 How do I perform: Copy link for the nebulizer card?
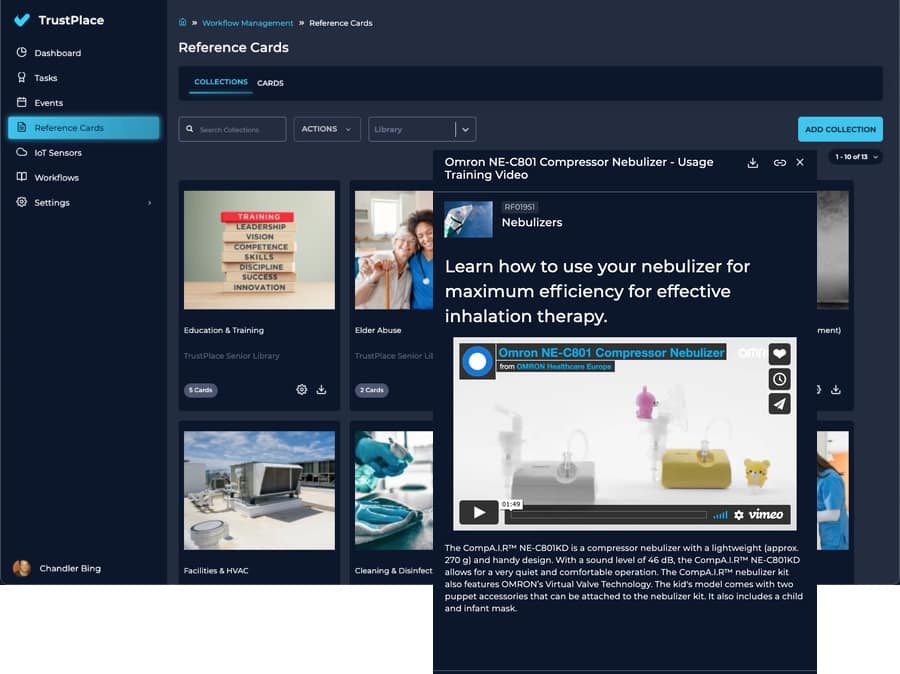point(779,163)
